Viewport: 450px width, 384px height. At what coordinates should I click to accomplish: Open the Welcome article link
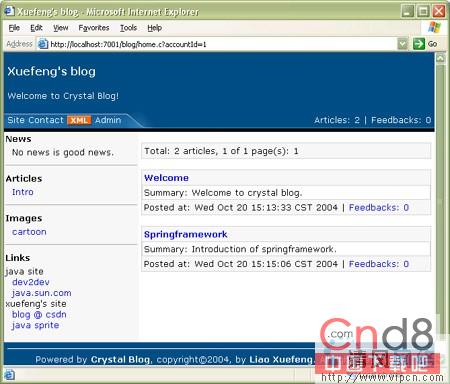point(166,178)
